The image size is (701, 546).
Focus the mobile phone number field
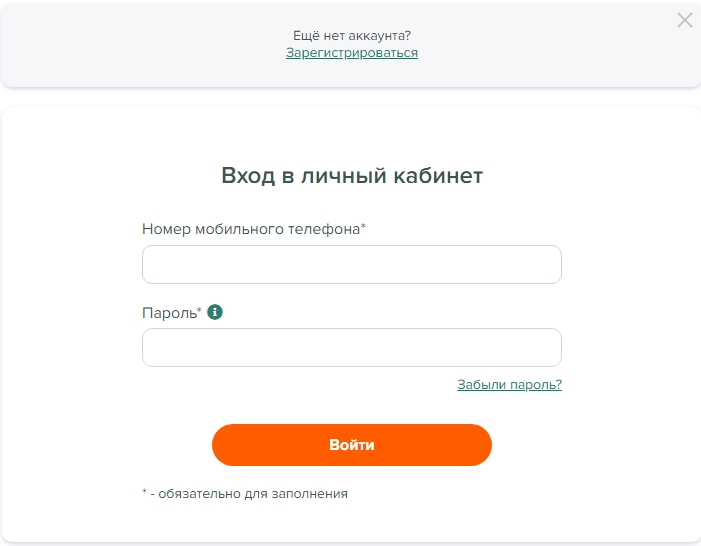click(x=352, y=264)
